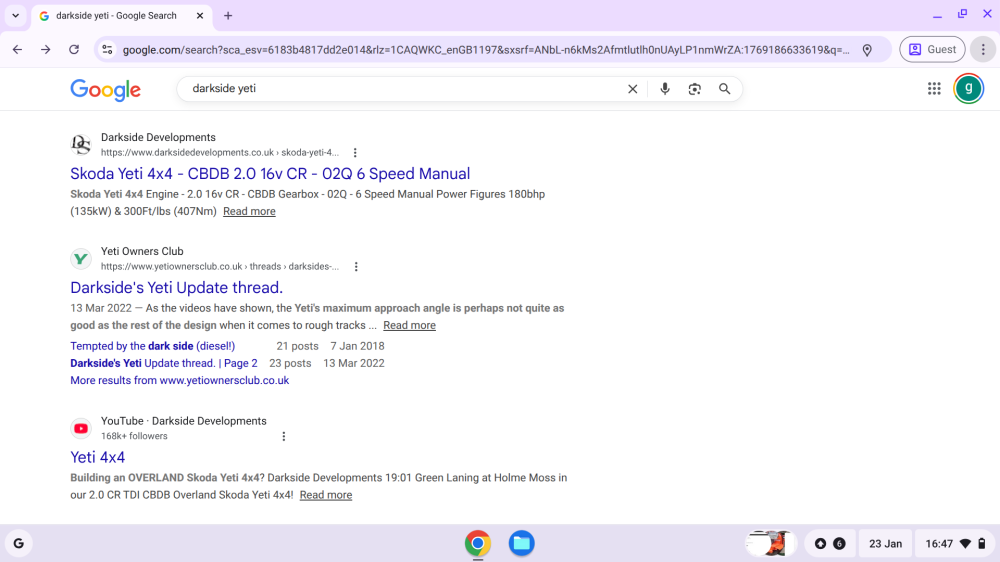Go back to previous page

pos(17,50)
